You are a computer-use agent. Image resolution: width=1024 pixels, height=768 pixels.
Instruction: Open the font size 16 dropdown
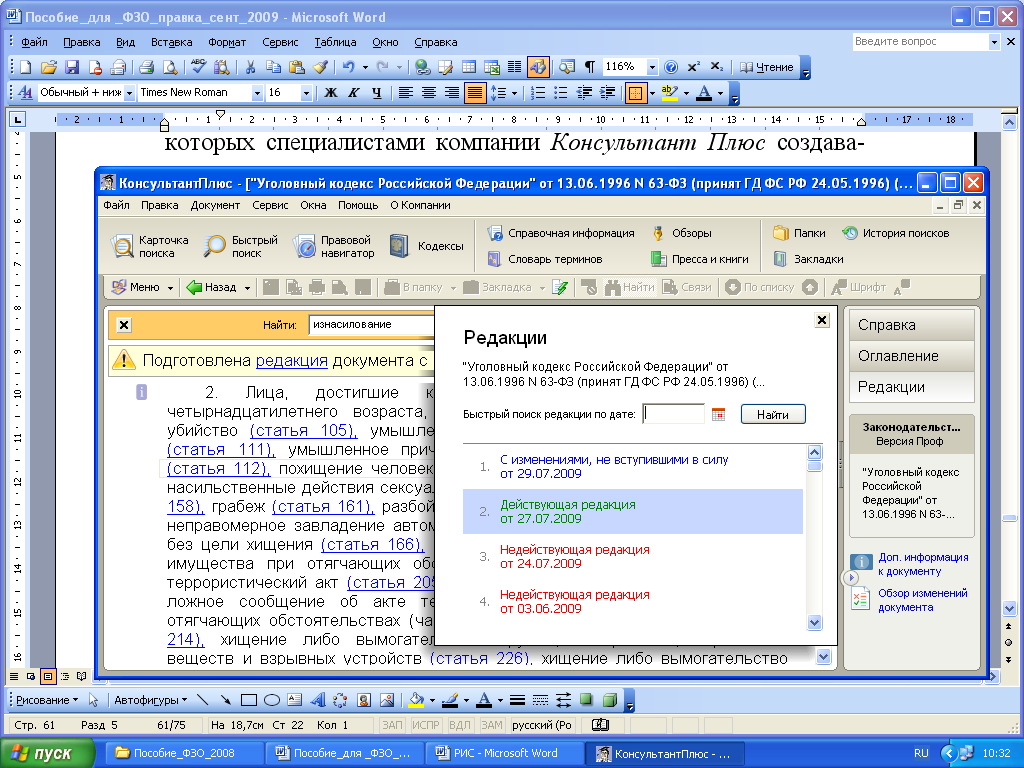coord(306,93)
